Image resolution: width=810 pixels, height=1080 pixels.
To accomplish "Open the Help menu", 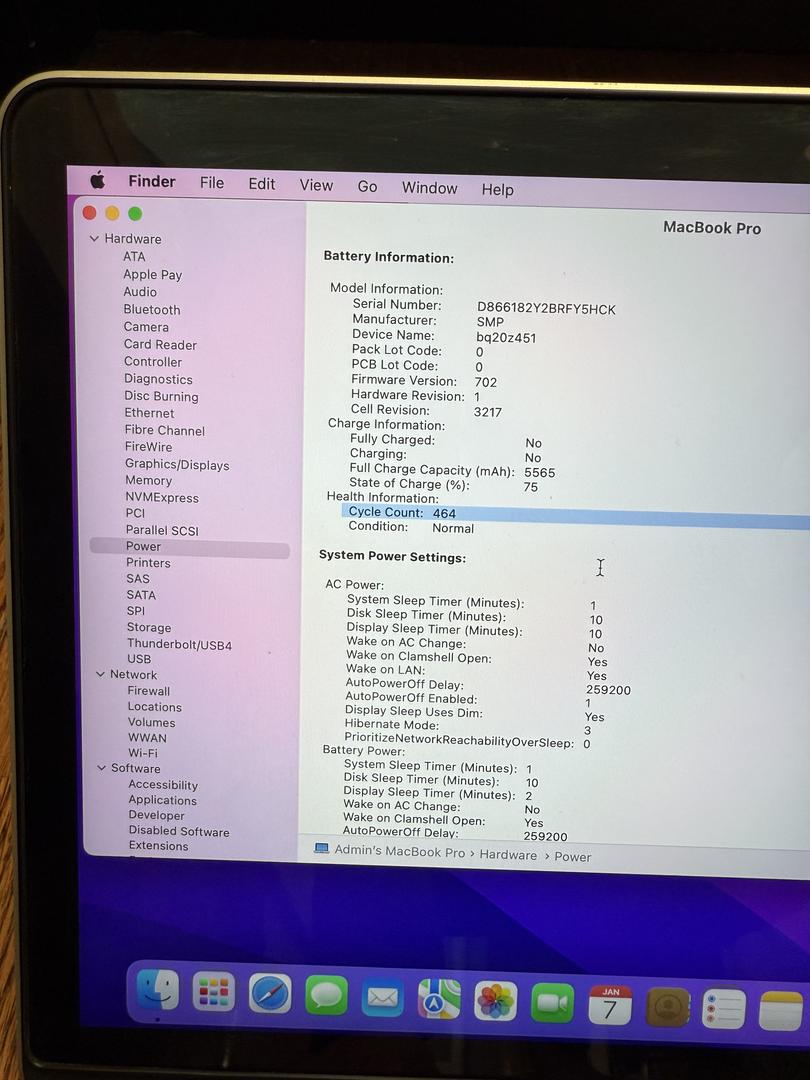I will (x=497, y=189).
